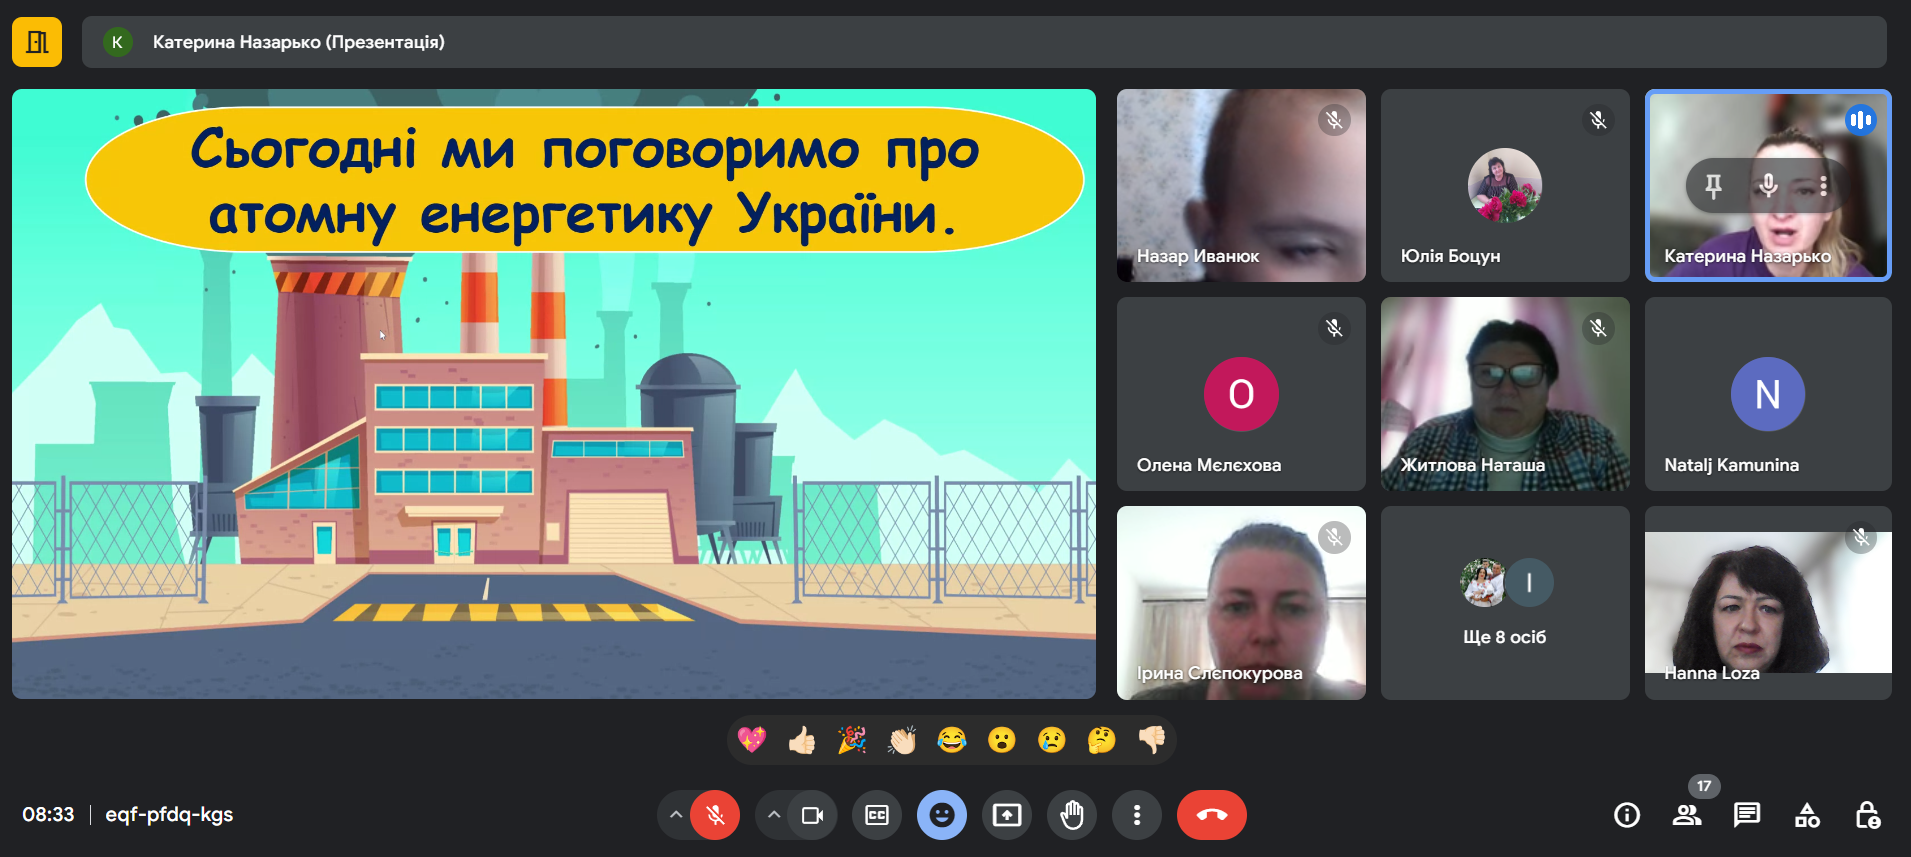
Task: Pin Катерина Назарько's video tile
Action: tap(1713, 186)
